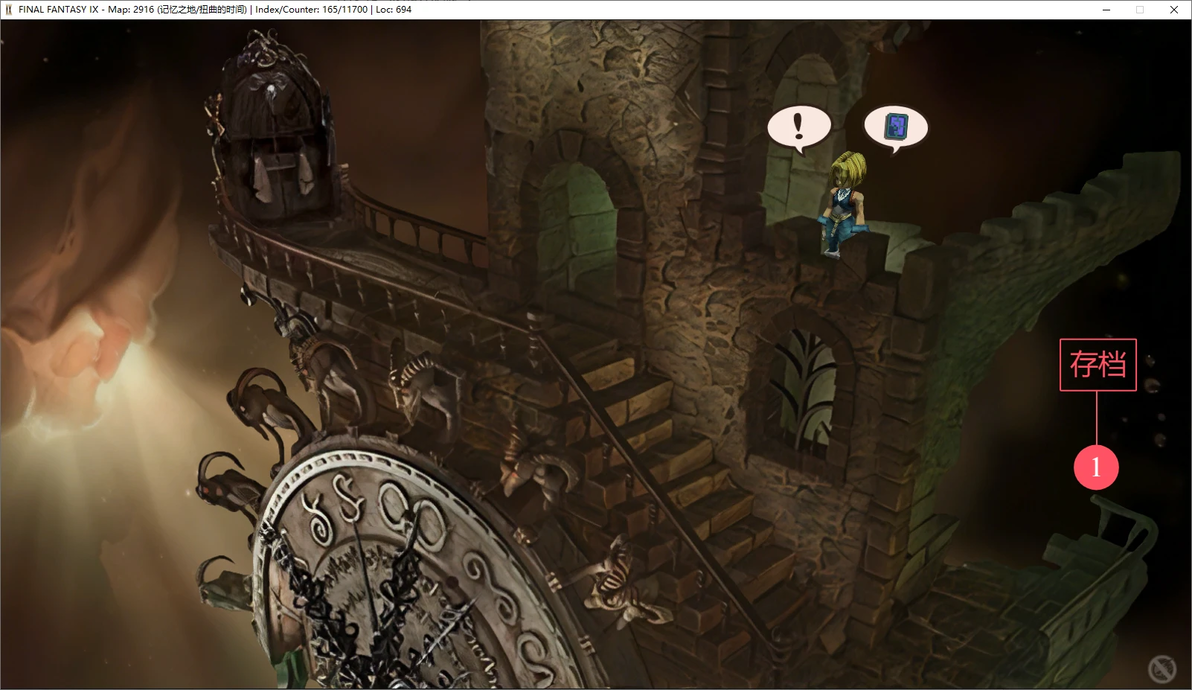Click the app icon in the title bar
Screen dimensions: 1192x690
tap(8, 9)
